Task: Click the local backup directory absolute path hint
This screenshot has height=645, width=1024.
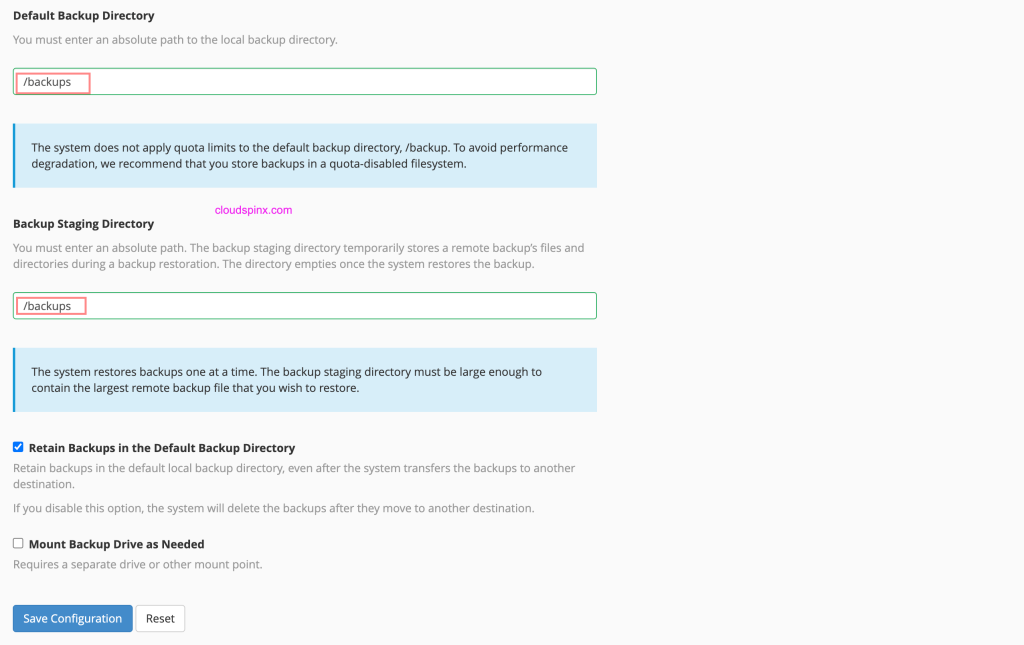Action: [175, 40]
